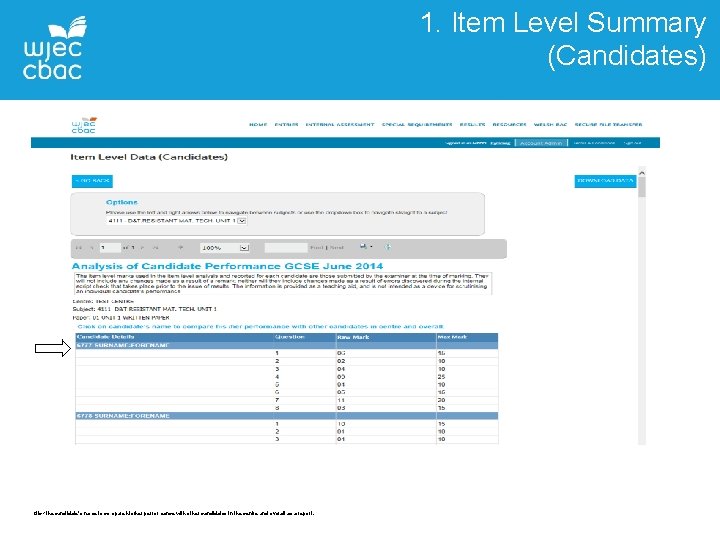This screenshot has height=540, width=720.
Task: Open the 100% zoom dropdown
Action: (225, 248)
